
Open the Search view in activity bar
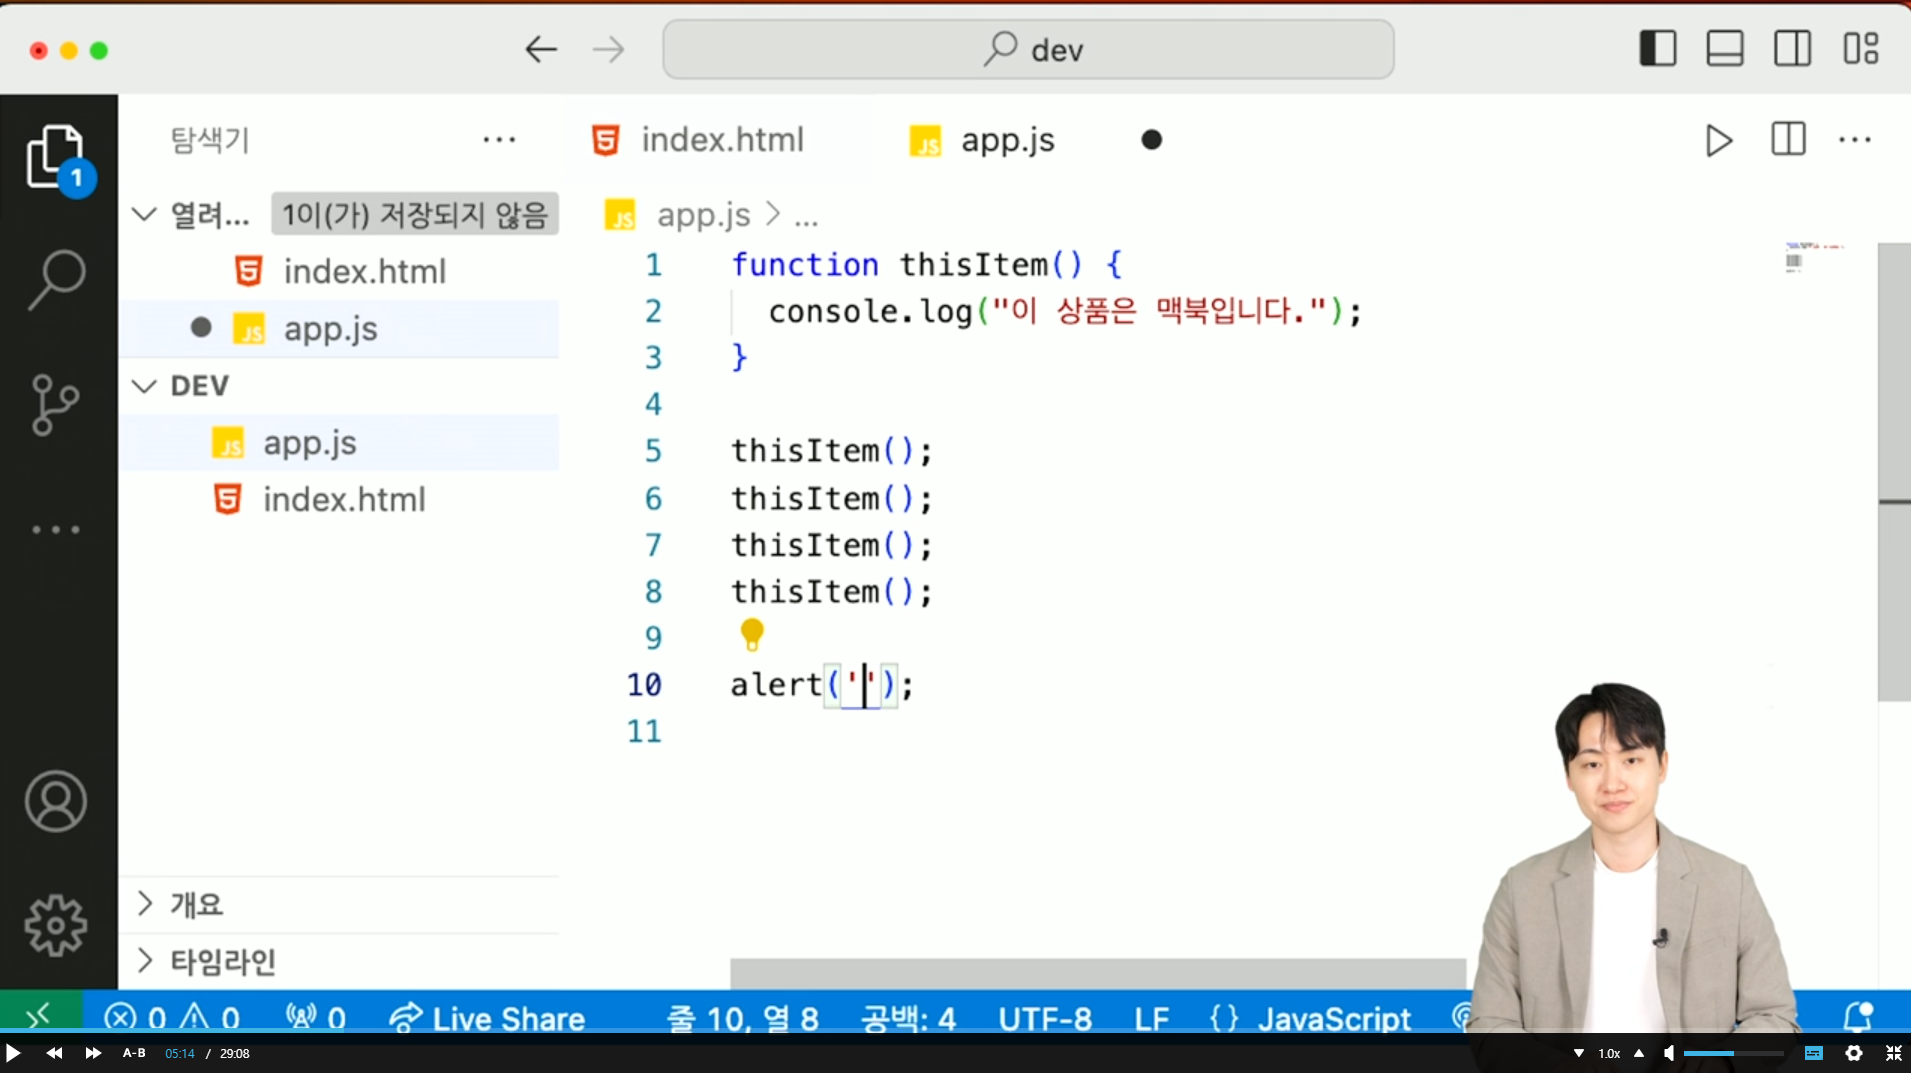click(57, 280)
